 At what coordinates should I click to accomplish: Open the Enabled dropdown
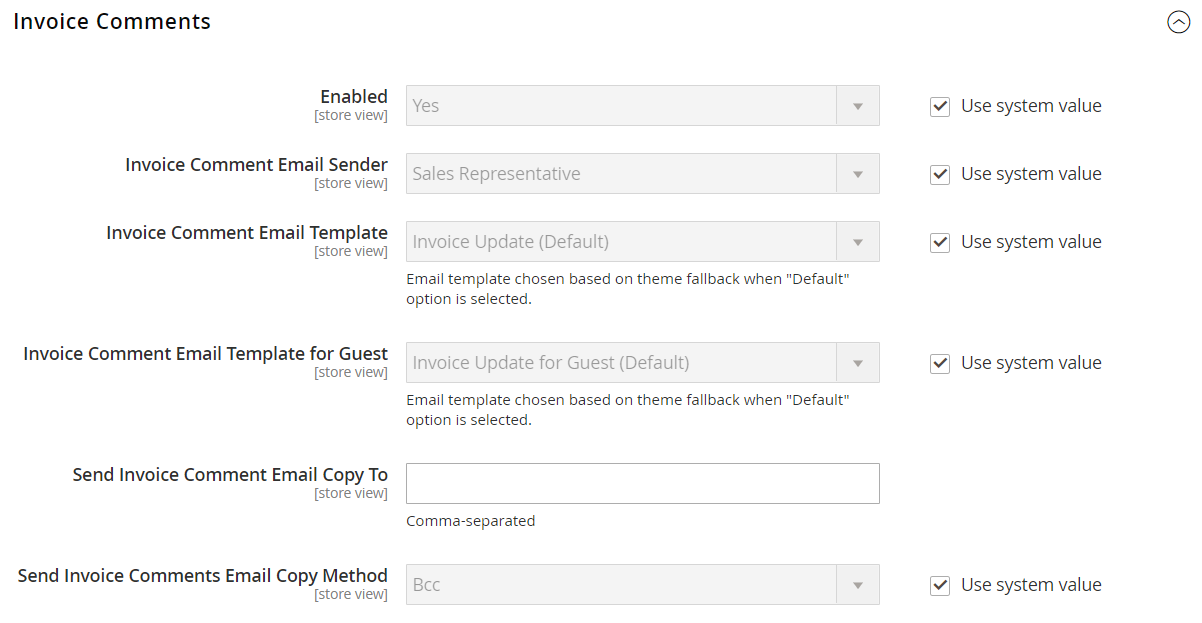click(622, 106)
